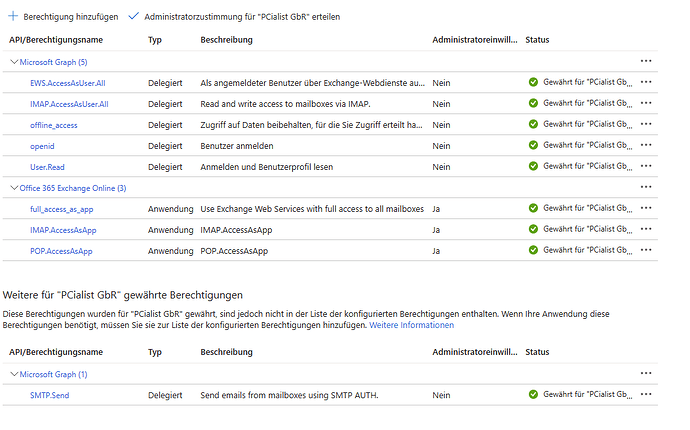
Task: Click 'Gewährt für PCialist Gb...' status in SMTP.Send row
Action: click(x=587, y=395)
